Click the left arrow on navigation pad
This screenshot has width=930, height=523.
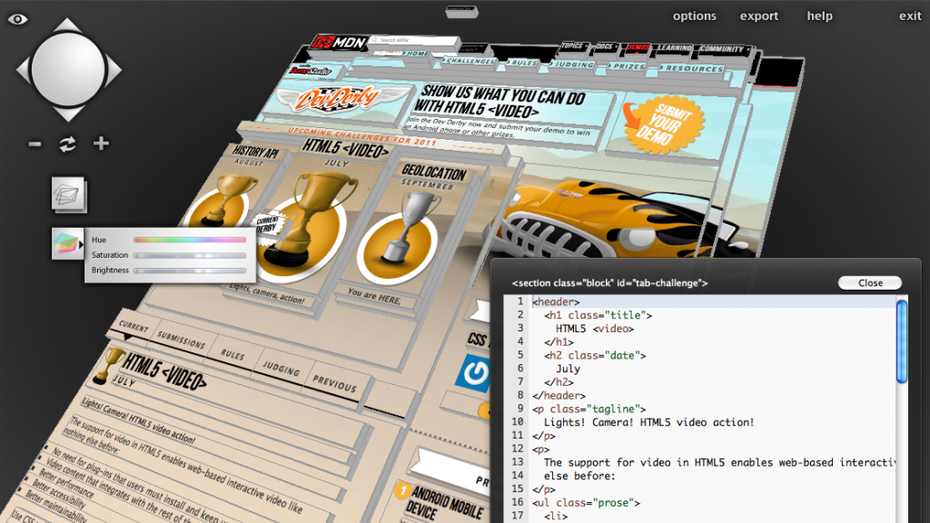23,69
